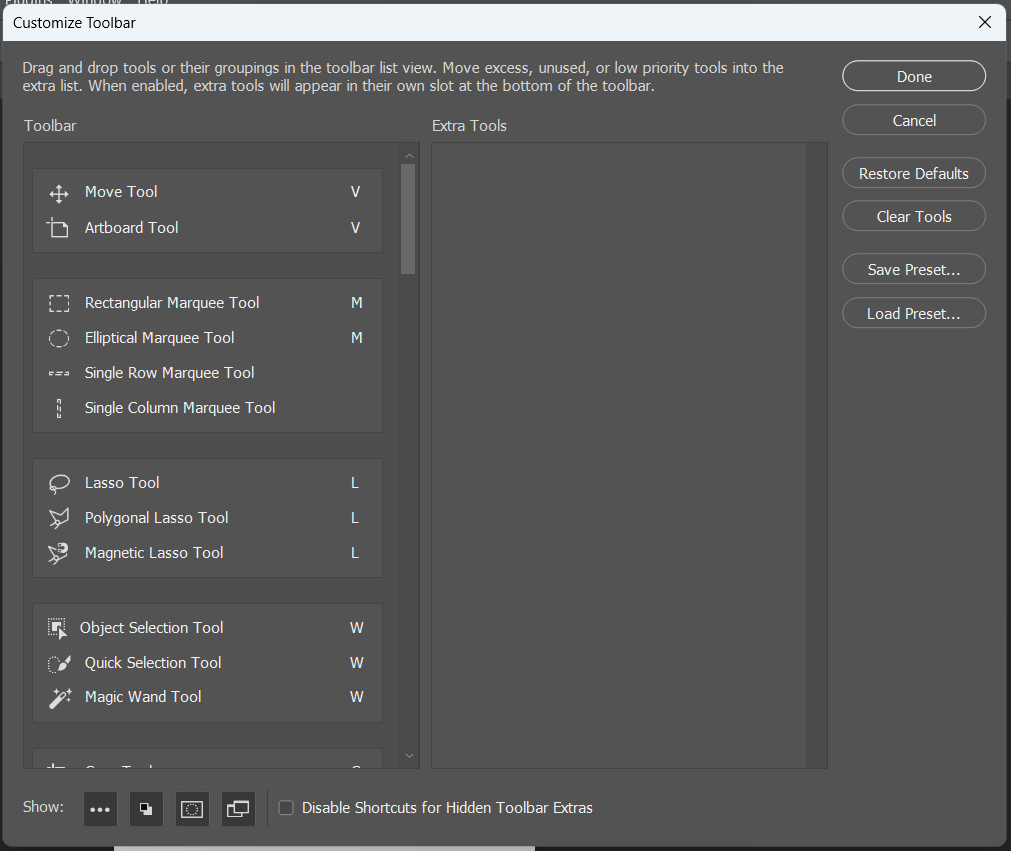Toggle foreground/background colors Show button
The width and height of the screenshot is (1011, 851).
(x=146, y=809)
